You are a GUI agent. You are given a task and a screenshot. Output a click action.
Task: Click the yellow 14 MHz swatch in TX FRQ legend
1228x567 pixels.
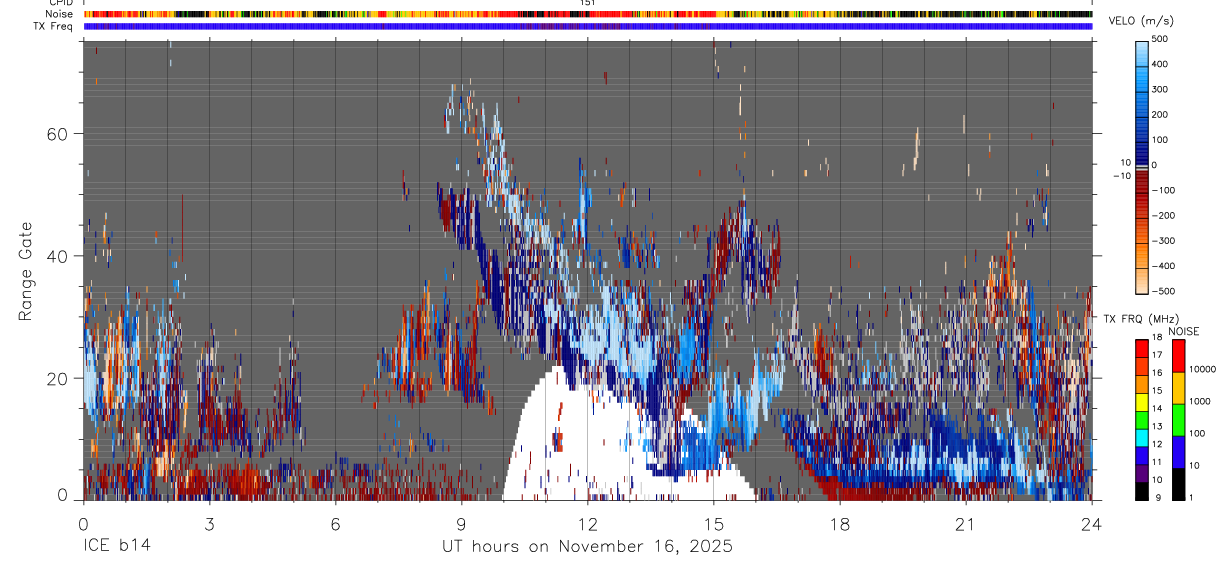[x=1141, y=402]
